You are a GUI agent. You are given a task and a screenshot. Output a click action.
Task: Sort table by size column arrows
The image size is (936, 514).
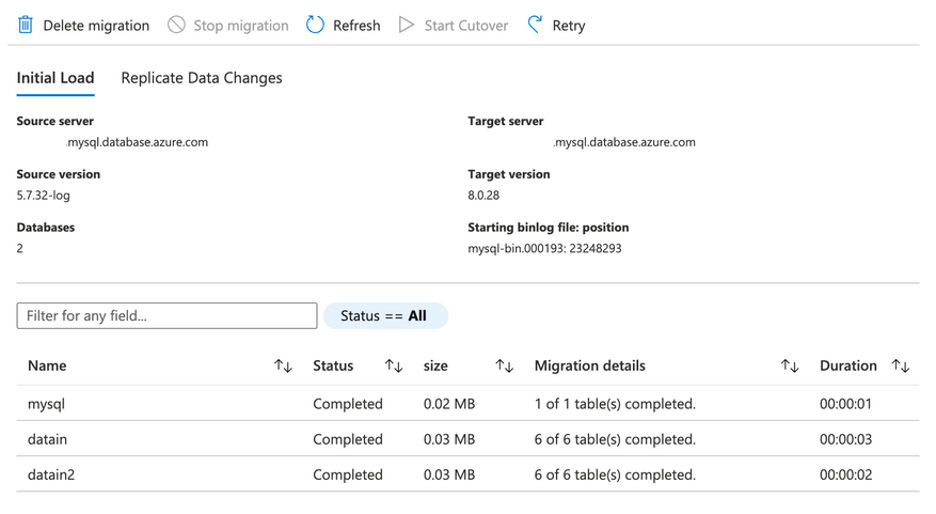click(x=504, y=366)
